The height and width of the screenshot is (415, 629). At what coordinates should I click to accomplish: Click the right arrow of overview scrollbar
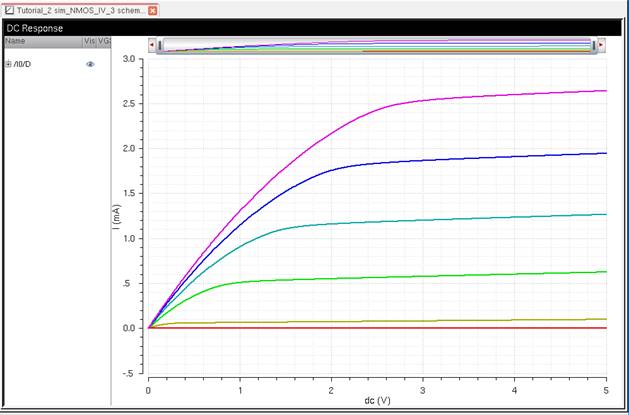tap(605, 45)
